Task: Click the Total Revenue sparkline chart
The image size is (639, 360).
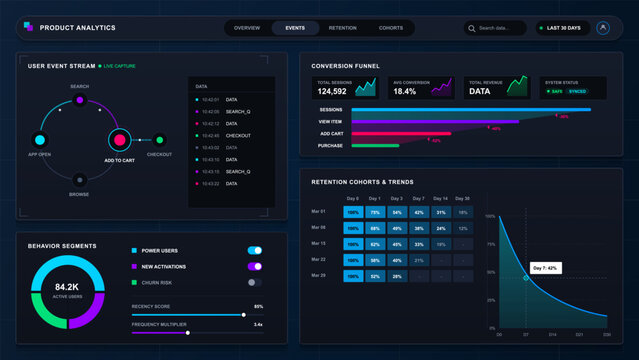Action: click(x=517, y=86)
